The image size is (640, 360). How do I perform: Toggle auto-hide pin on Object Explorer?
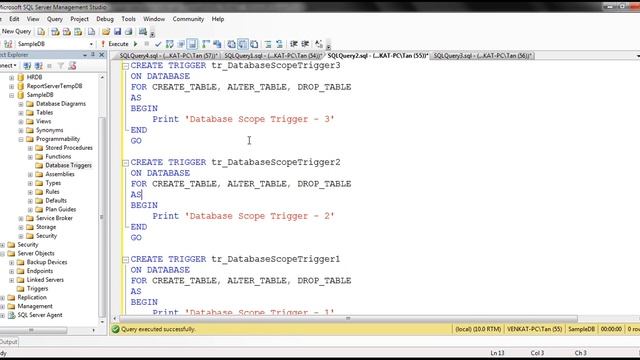coord(93,55)
